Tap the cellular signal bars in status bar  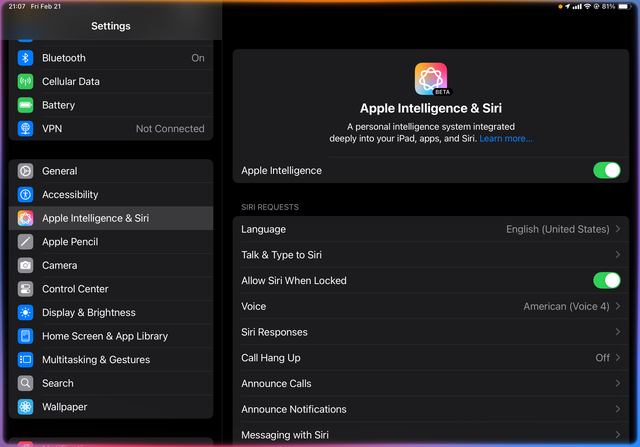pos(577,7)
